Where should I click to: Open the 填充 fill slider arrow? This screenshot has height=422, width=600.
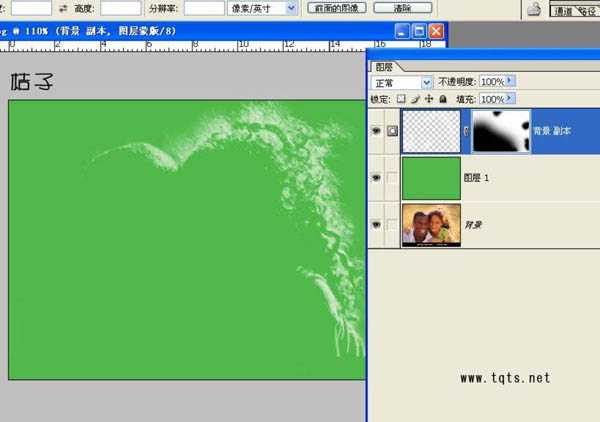point(510,98)
